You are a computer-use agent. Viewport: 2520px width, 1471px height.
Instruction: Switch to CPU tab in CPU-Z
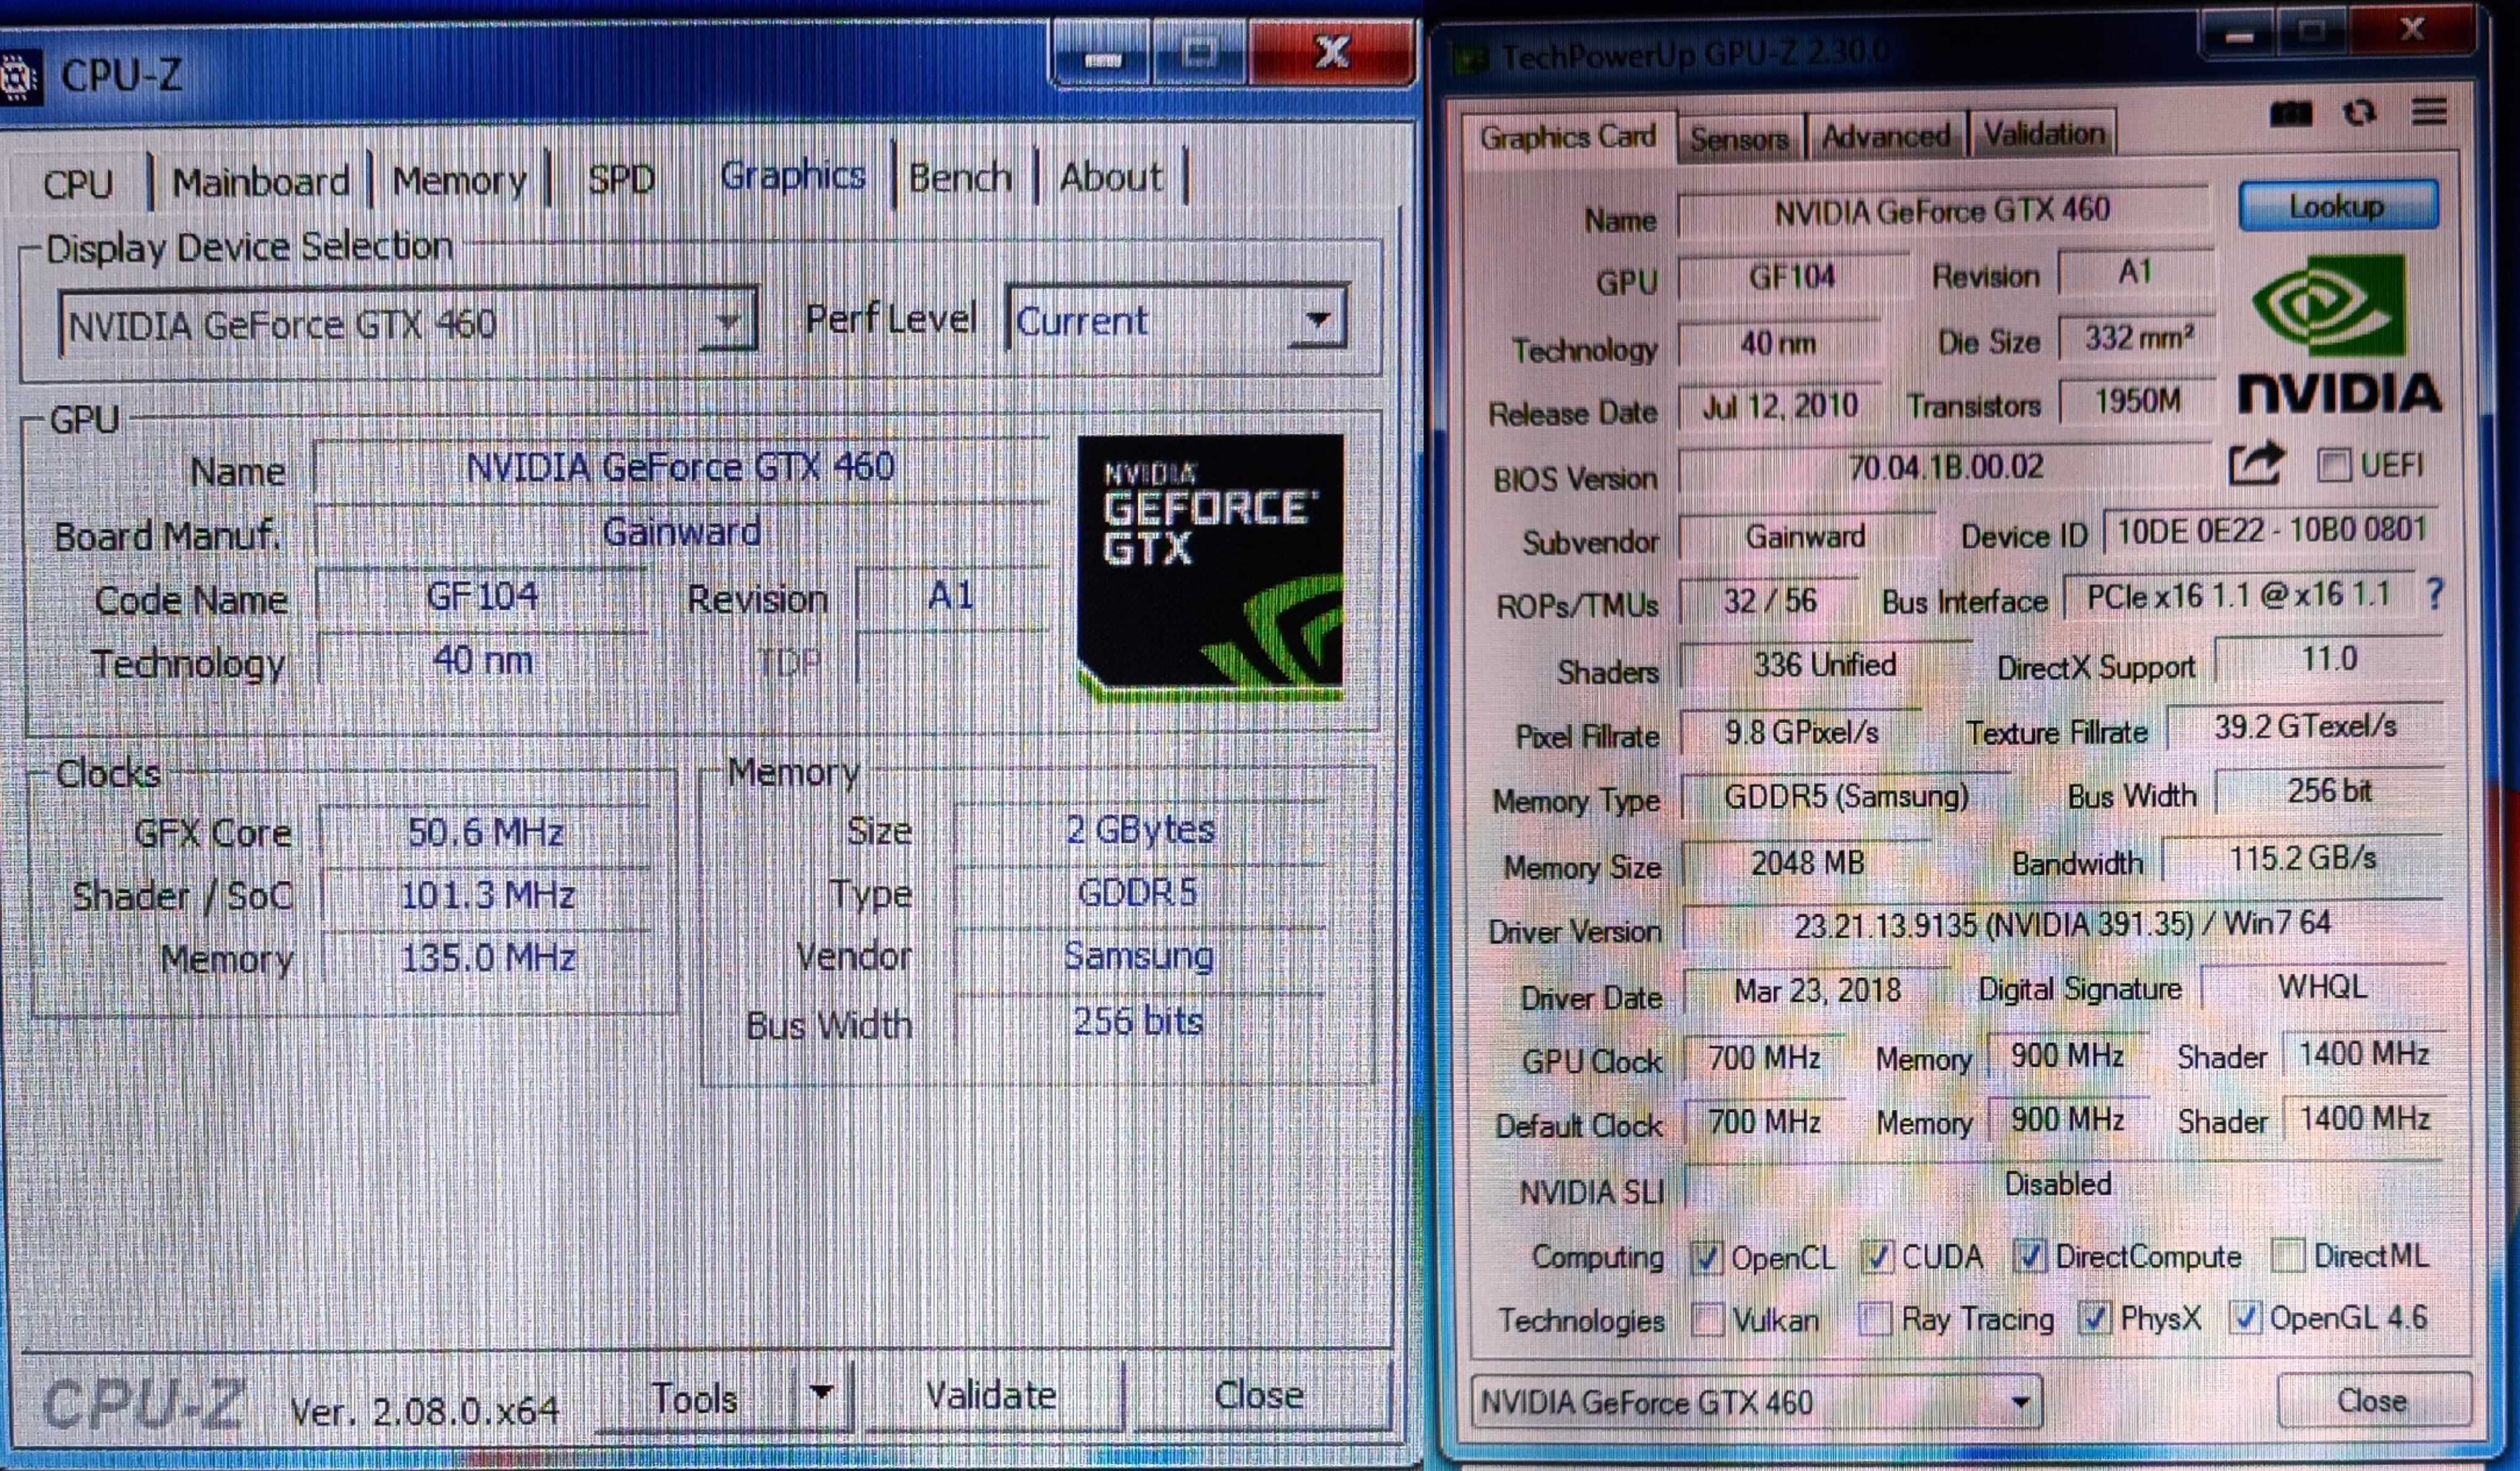pos(78,184)
